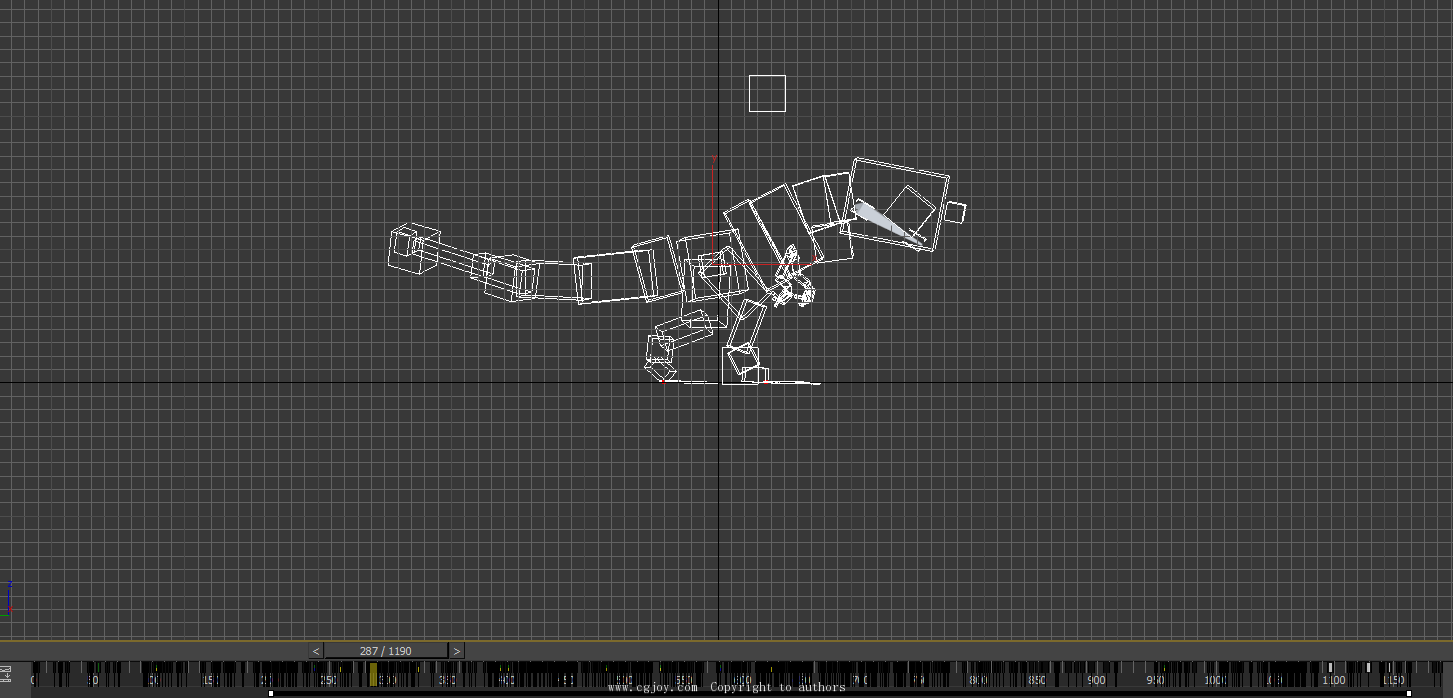
Task: Step to the next frame with the right arrow
Action: click(x=456, y=651)
